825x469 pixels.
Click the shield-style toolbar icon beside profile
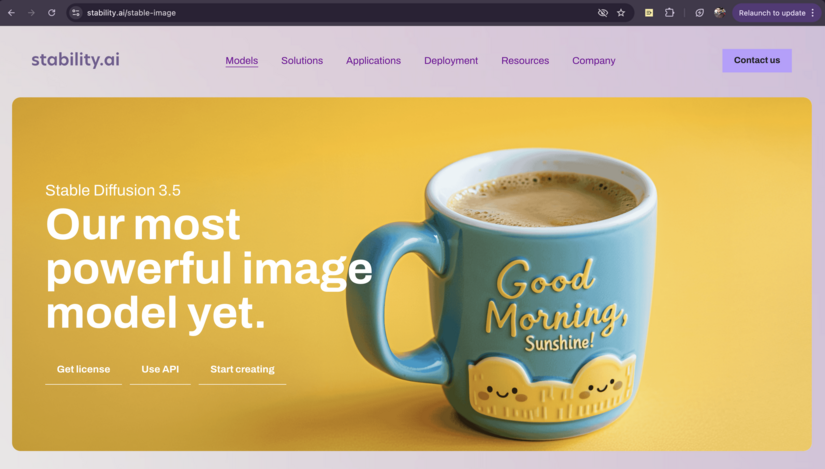point(699,13)
